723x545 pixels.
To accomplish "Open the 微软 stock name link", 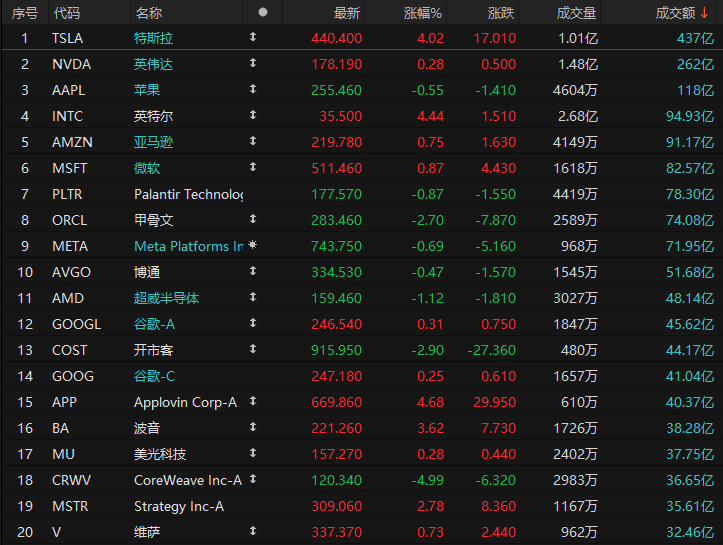I will [x=147, y=168].
